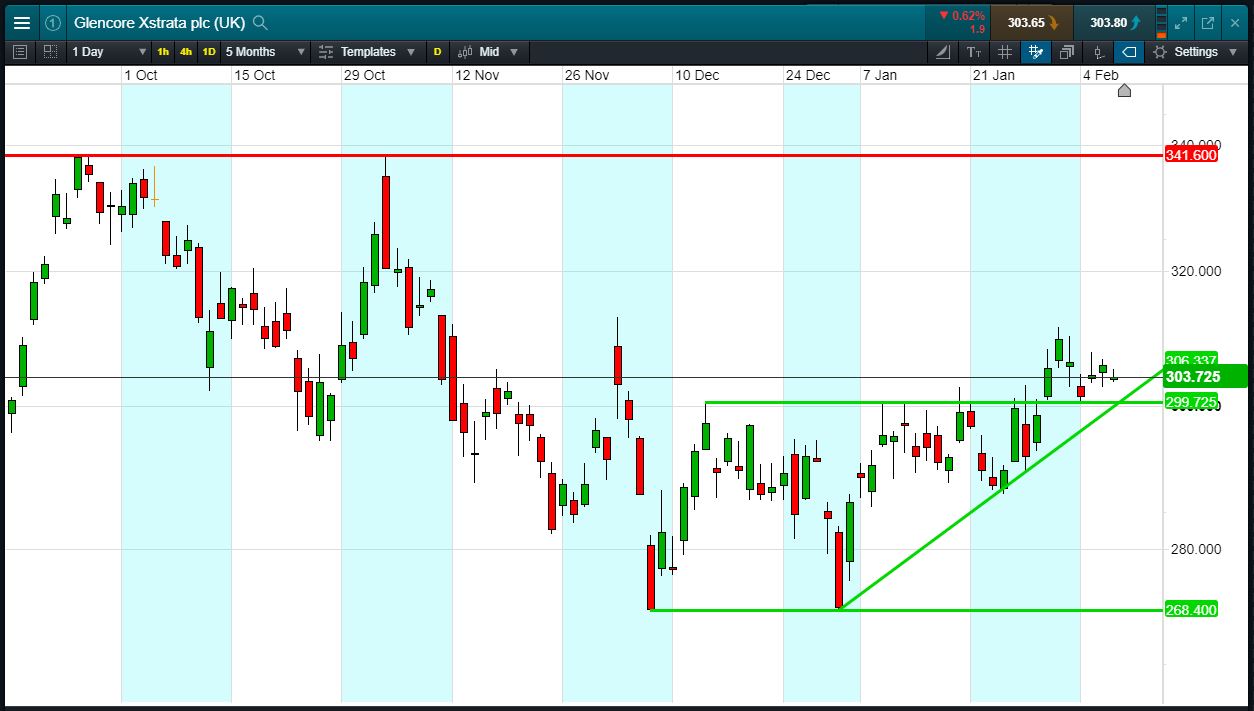The height and width of the screenshot is (711, 1254).
Task: Search for an instrument with the magnifier icon
Action: (x=260, y=22)
